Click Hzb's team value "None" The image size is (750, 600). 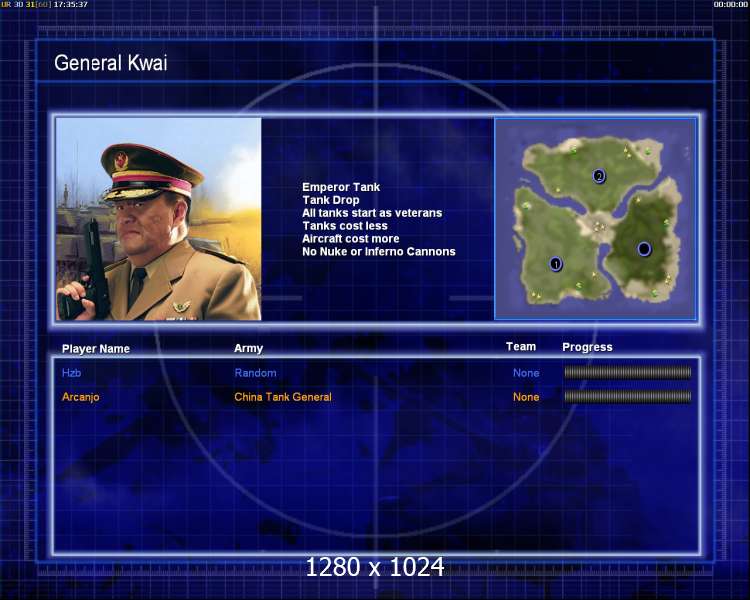526,373
